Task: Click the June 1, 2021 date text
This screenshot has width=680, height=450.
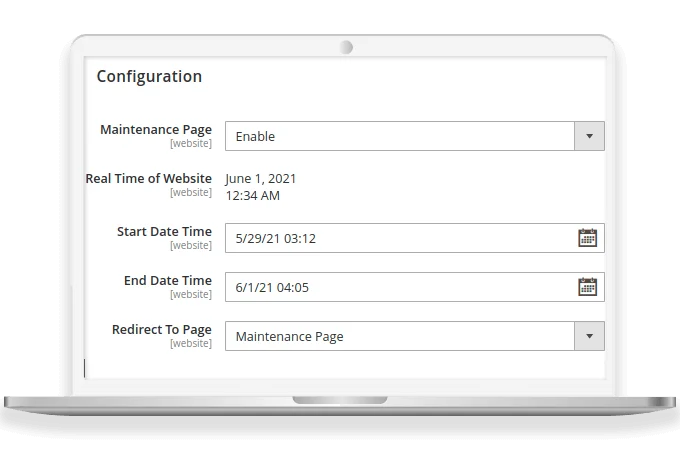Action: coord(261,179)
